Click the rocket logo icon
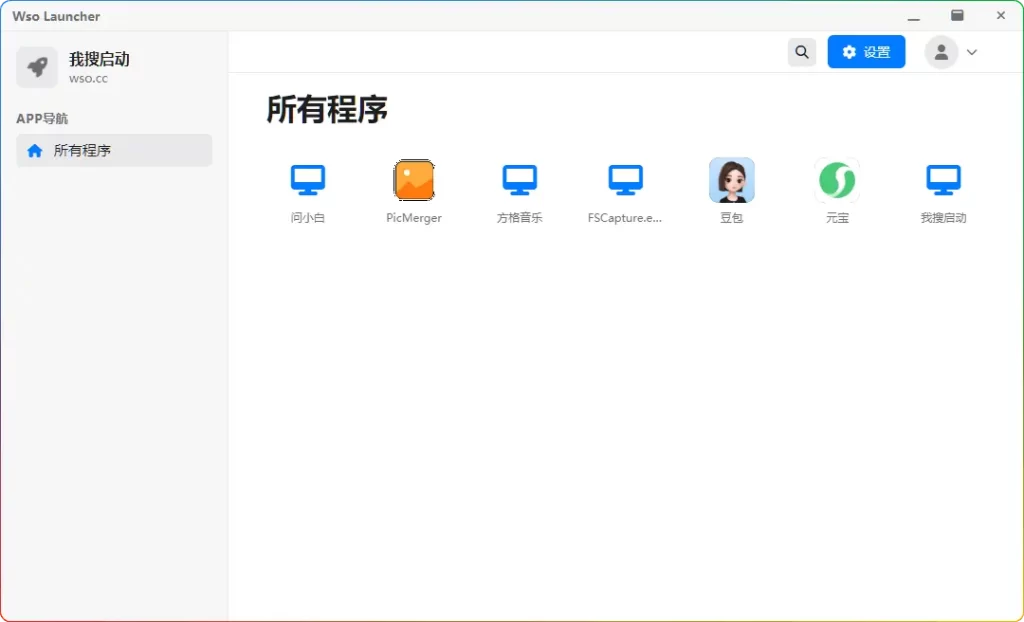1024x622 pixels. (x=37, y=67)
